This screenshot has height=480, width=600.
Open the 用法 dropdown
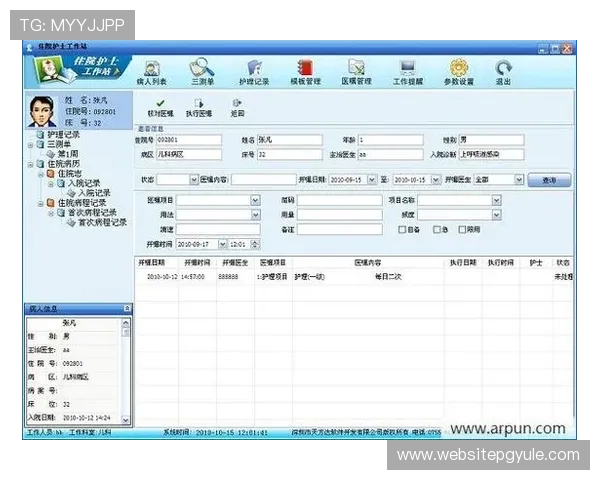click(x=255, y=215)
